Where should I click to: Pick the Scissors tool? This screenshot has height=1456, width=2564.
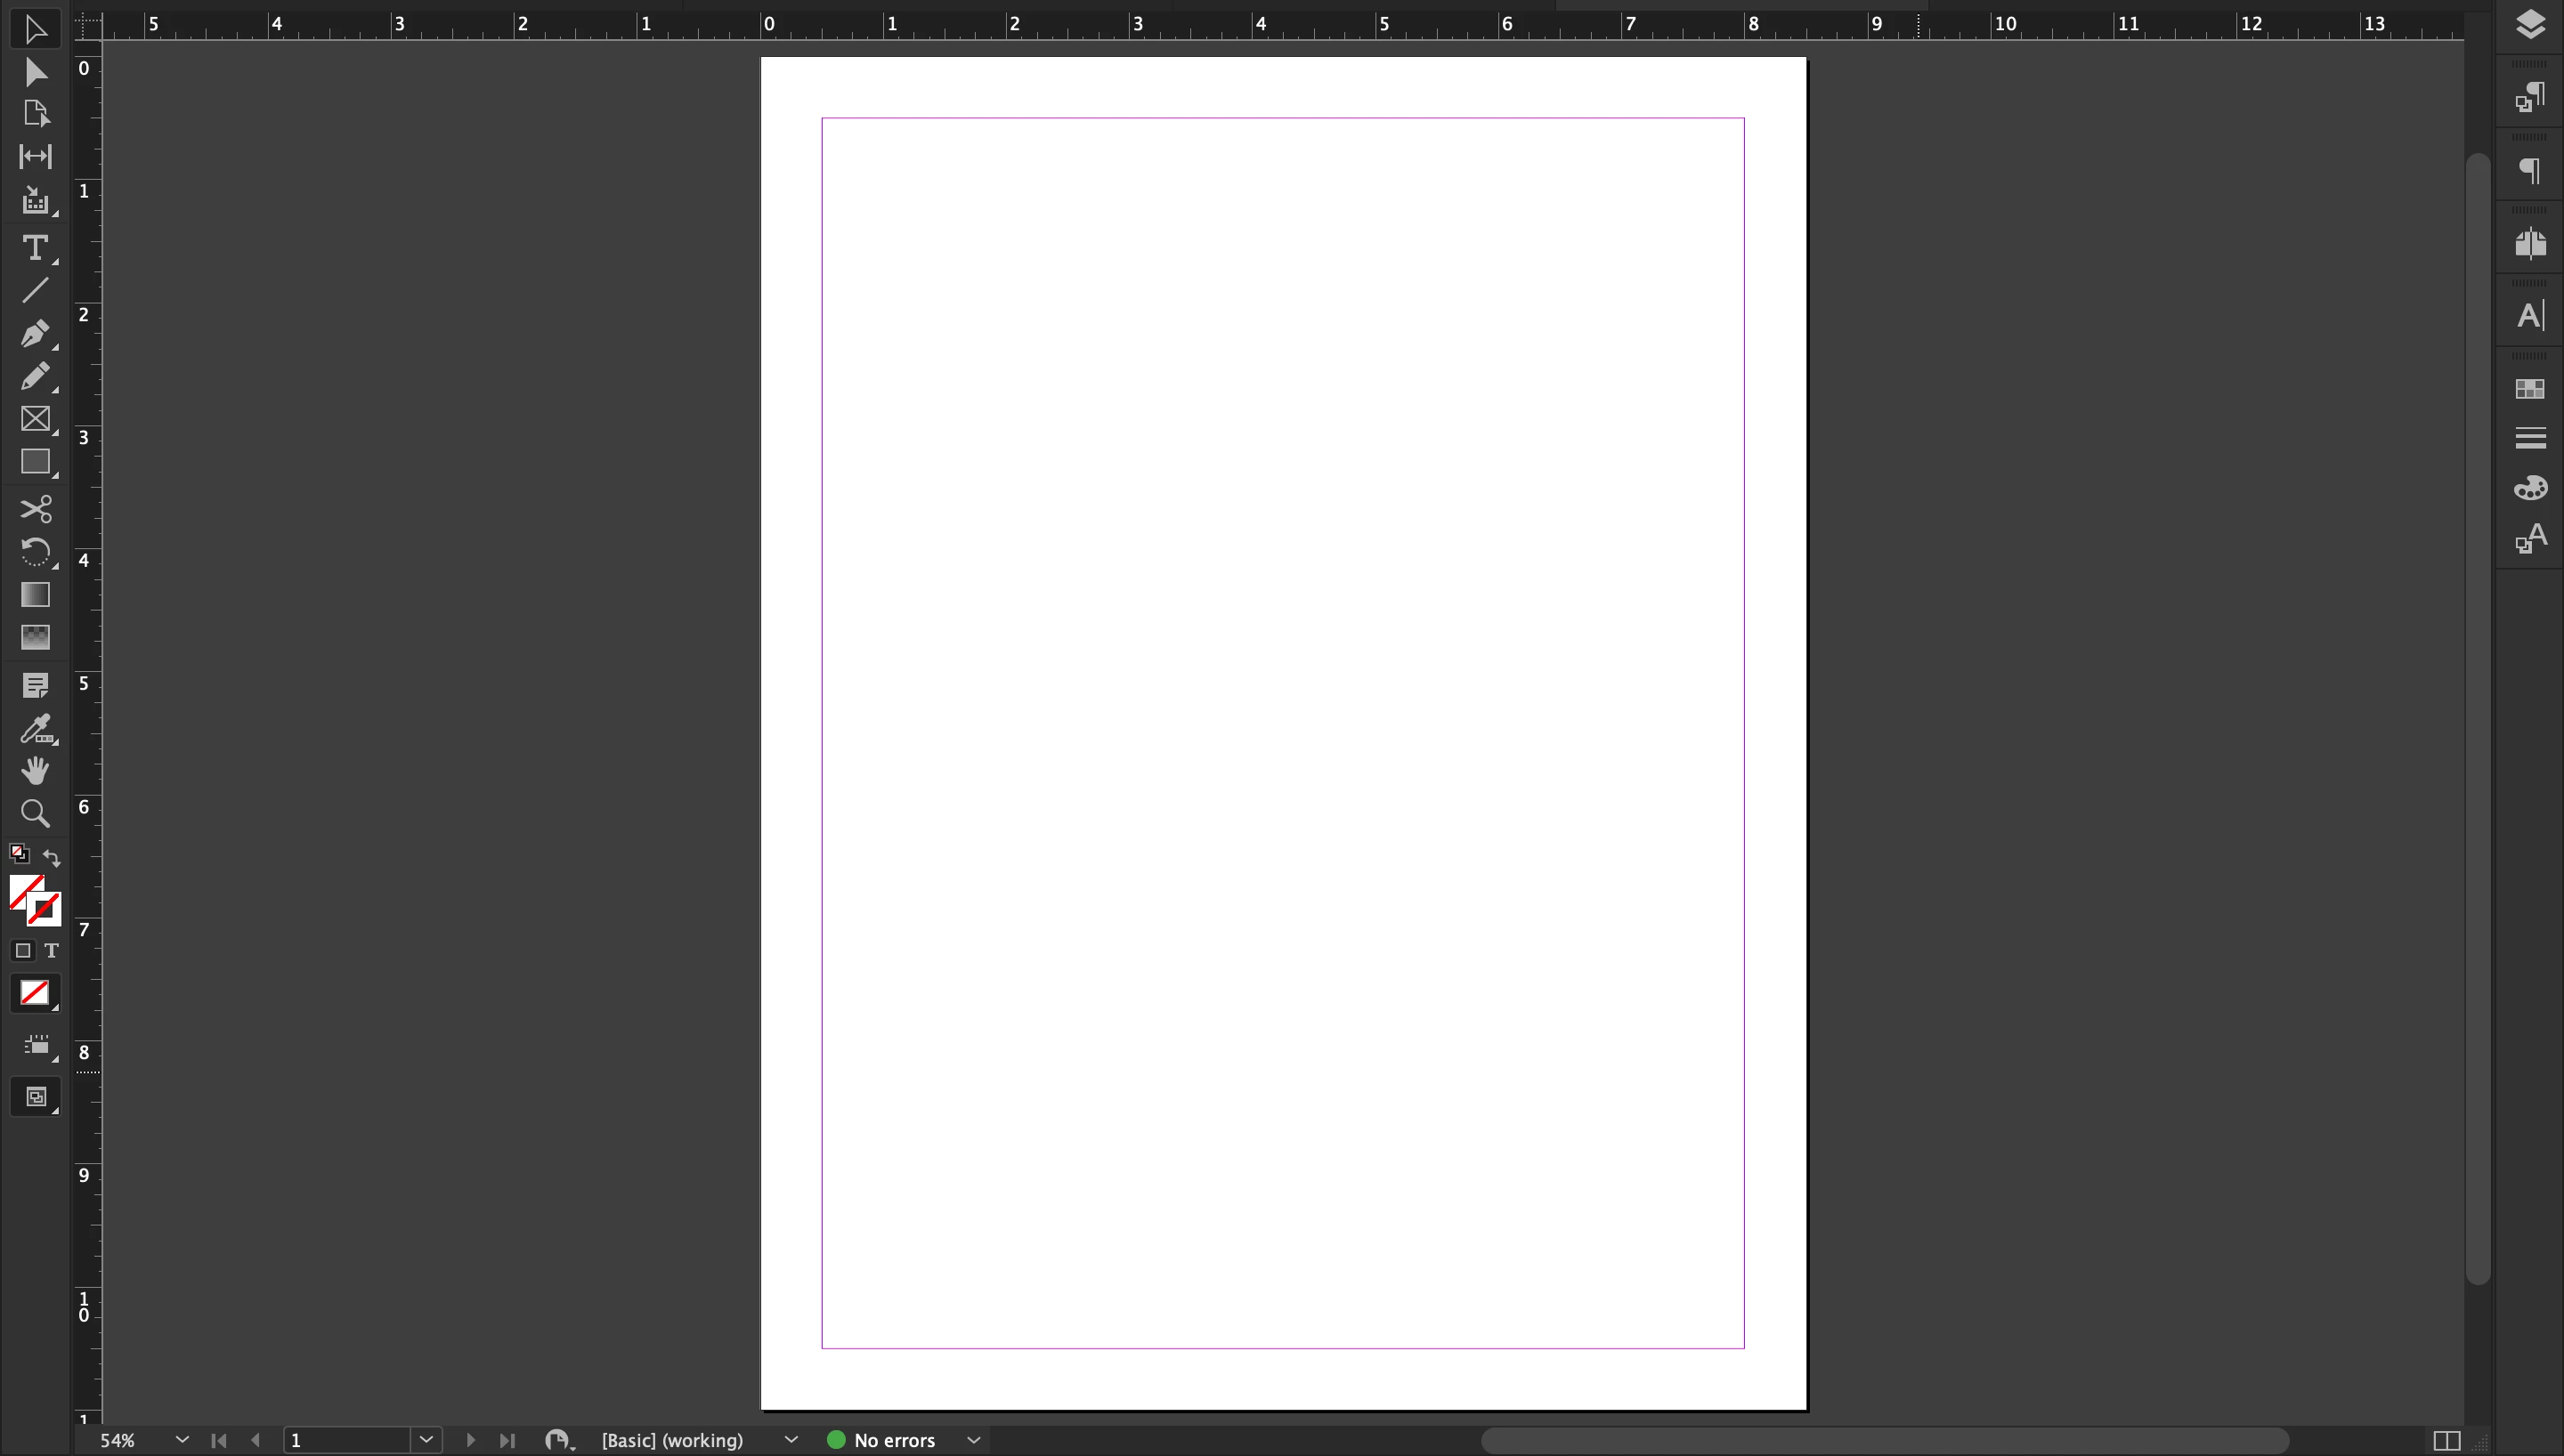pos(35,509)
